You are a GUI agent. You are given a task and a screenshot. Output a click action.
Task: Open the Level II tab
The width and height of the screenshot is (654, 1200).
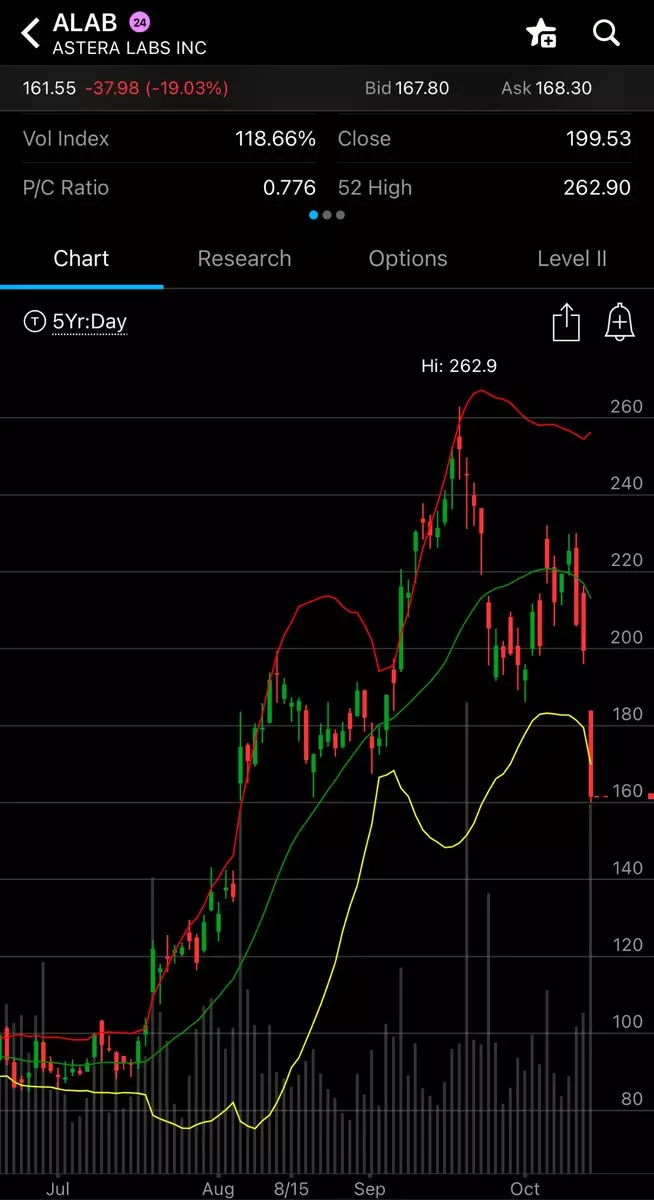click(x=572, y=258)
